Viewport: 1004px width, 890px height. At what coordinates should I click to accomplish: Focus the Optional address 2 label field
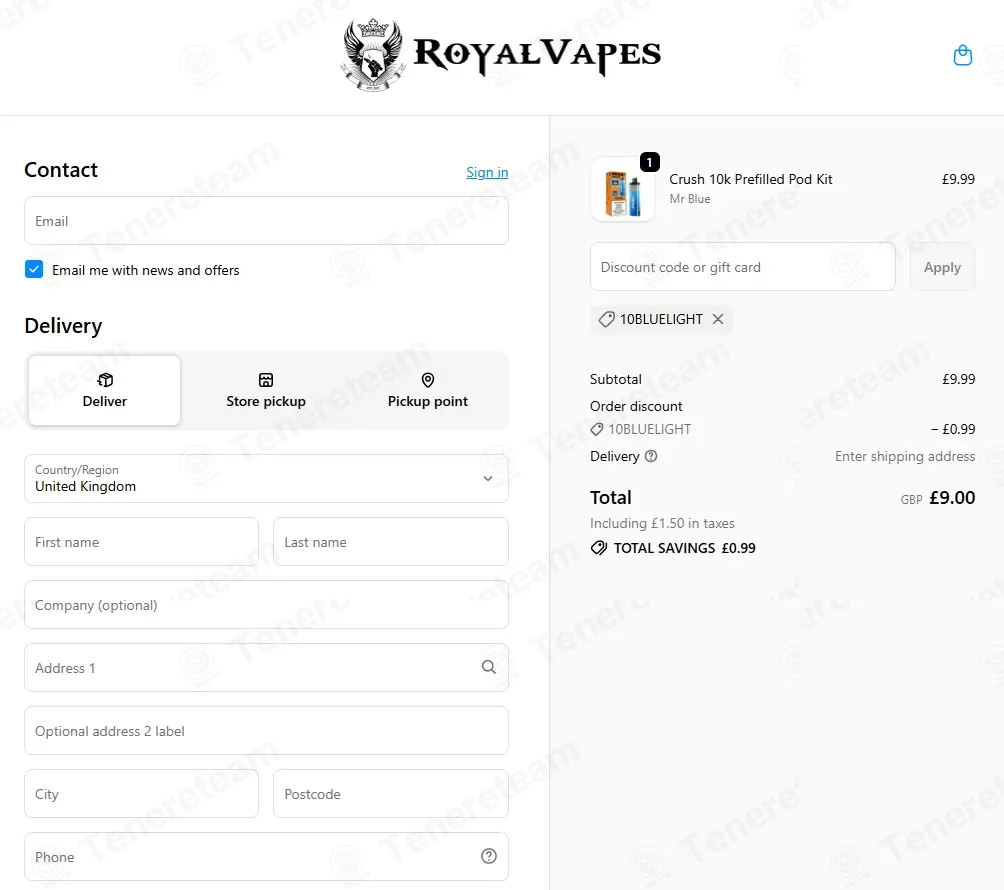pos(266,731)
